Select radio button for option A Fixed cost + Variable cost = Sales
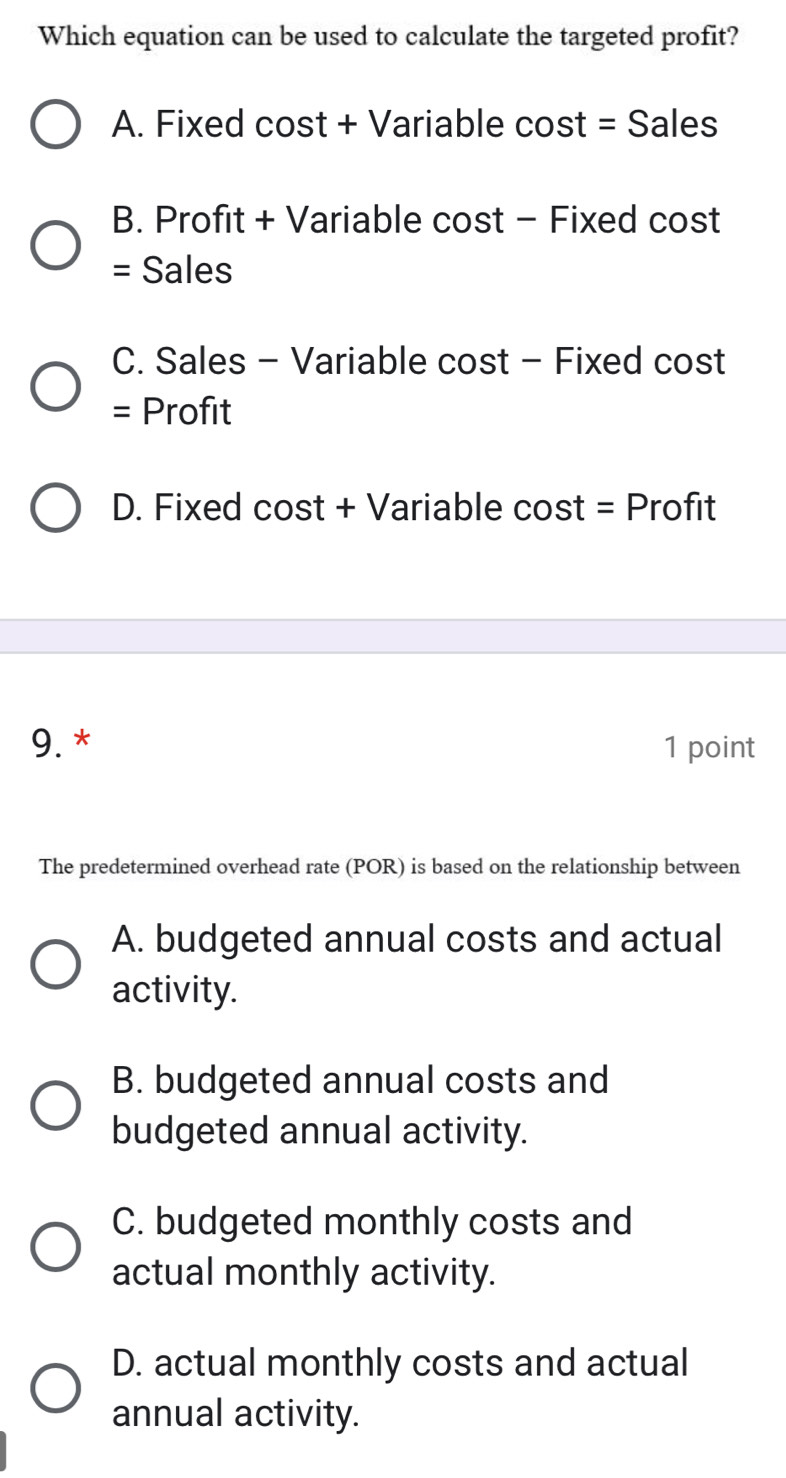Viewport: 786px width, 1478px height. click(56, 125)
